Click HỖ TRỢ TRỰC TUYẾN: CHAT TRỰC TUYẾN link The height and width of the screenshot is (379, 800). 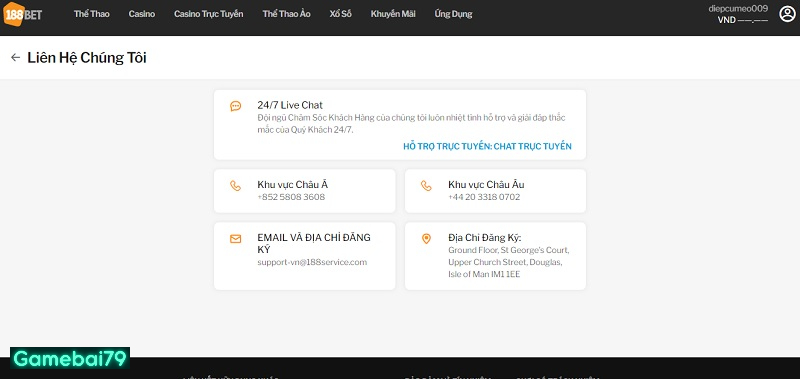487,146
